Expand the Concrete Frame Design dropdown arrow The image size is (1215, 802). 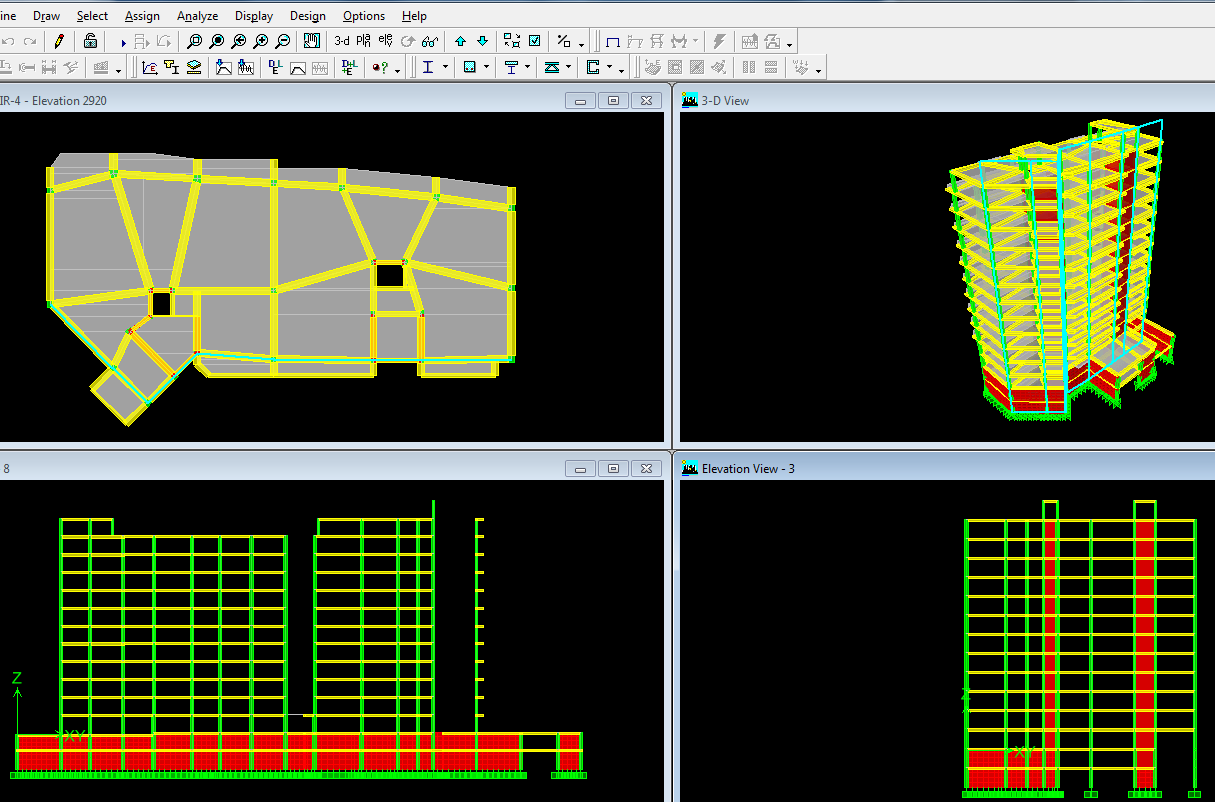(x=487, y=69)
